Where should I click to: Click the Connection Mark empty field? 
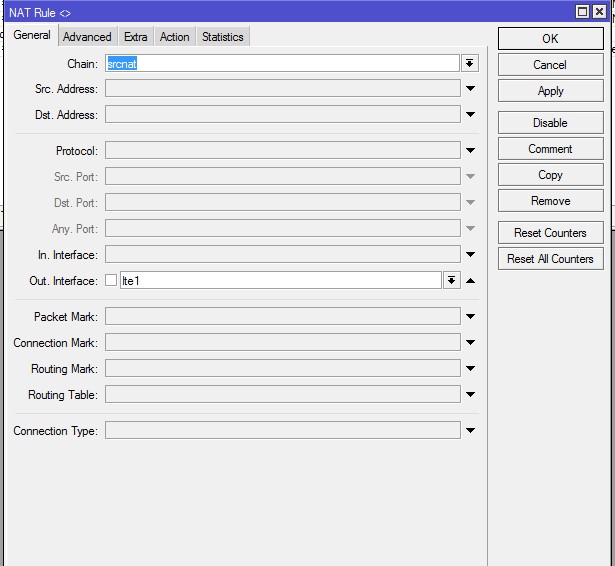(x=282, y=342)
